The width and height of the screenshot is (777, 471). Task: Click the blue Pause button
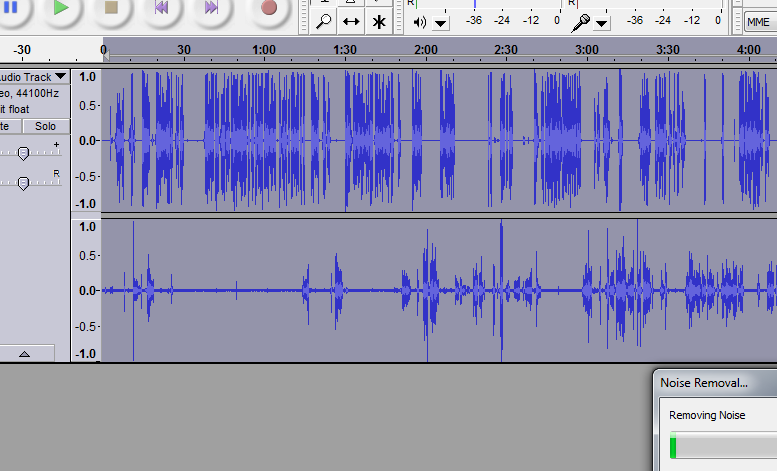click(11, 8)
